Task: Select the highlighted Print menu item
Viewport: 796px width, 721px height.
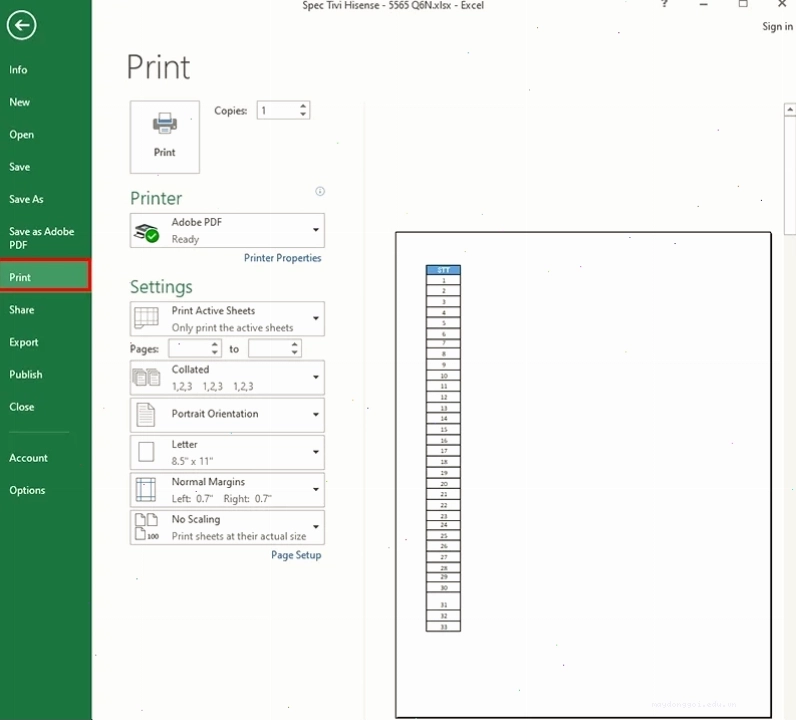Action: (46, 277)
